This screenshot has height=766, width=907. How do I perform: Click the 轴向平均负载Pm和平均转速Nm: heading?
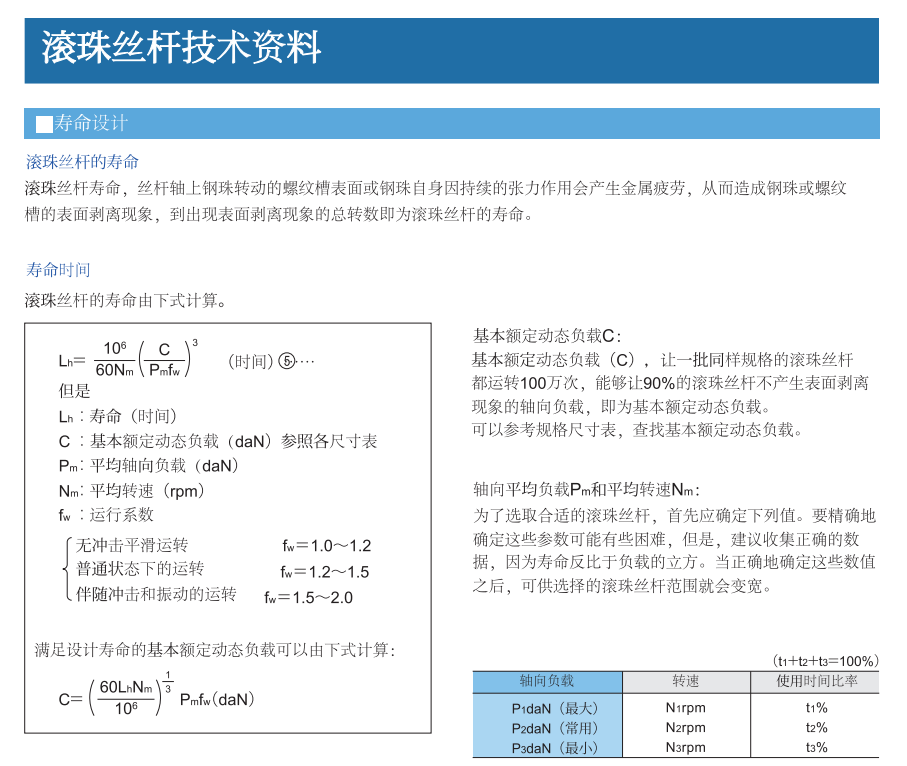click(586, 490)
